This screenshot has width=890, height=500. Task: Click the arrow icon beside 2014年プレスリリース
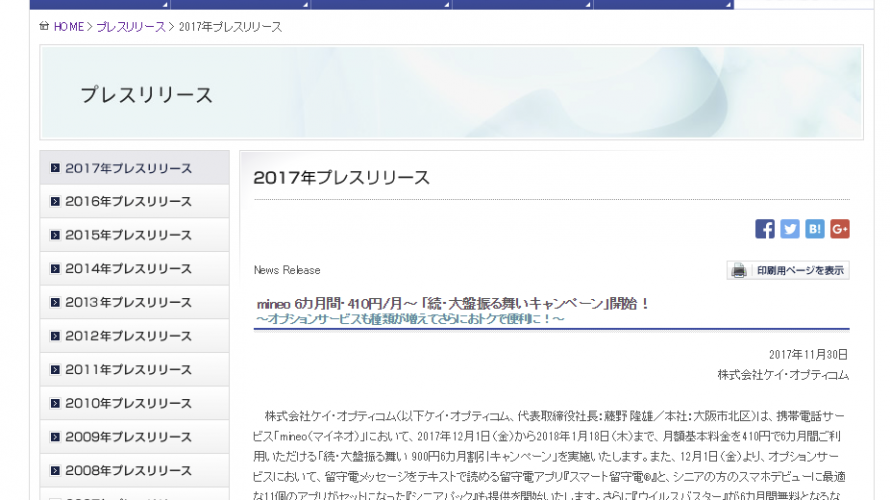pyautogui.click(x=55, y=268)
